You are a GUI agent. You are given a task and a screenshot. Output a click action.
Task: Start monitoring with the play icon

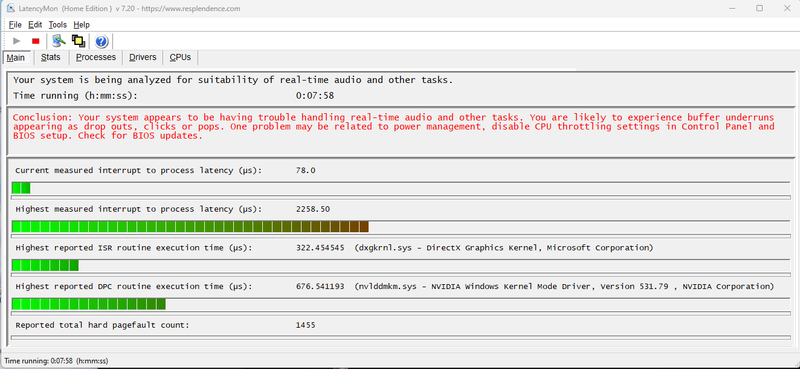[17, 41]
